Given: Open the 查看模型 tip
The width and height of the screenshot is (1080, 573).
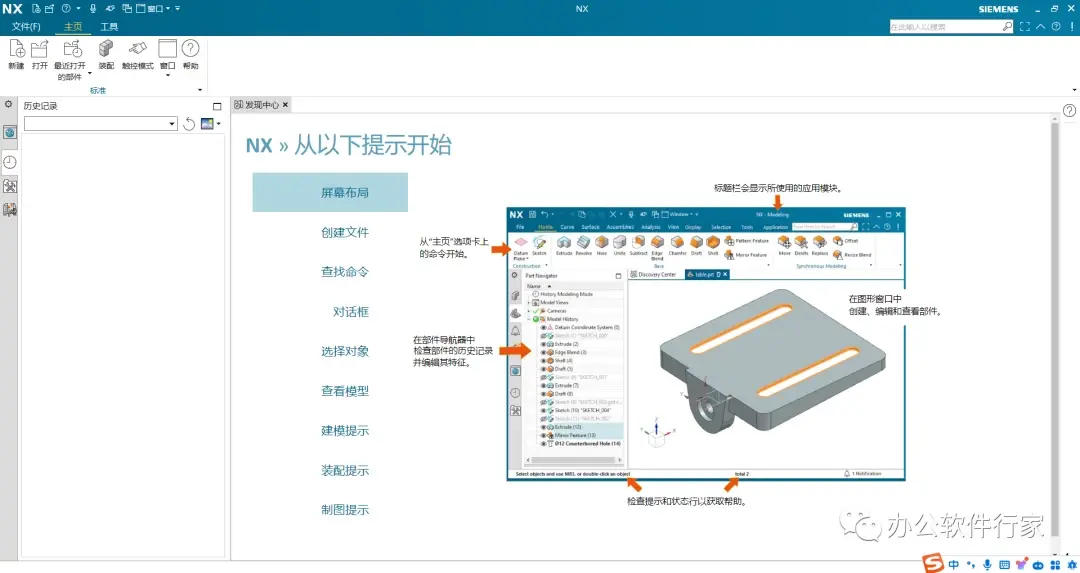Looking at the screenshot, I should click(x=344, y=391).
